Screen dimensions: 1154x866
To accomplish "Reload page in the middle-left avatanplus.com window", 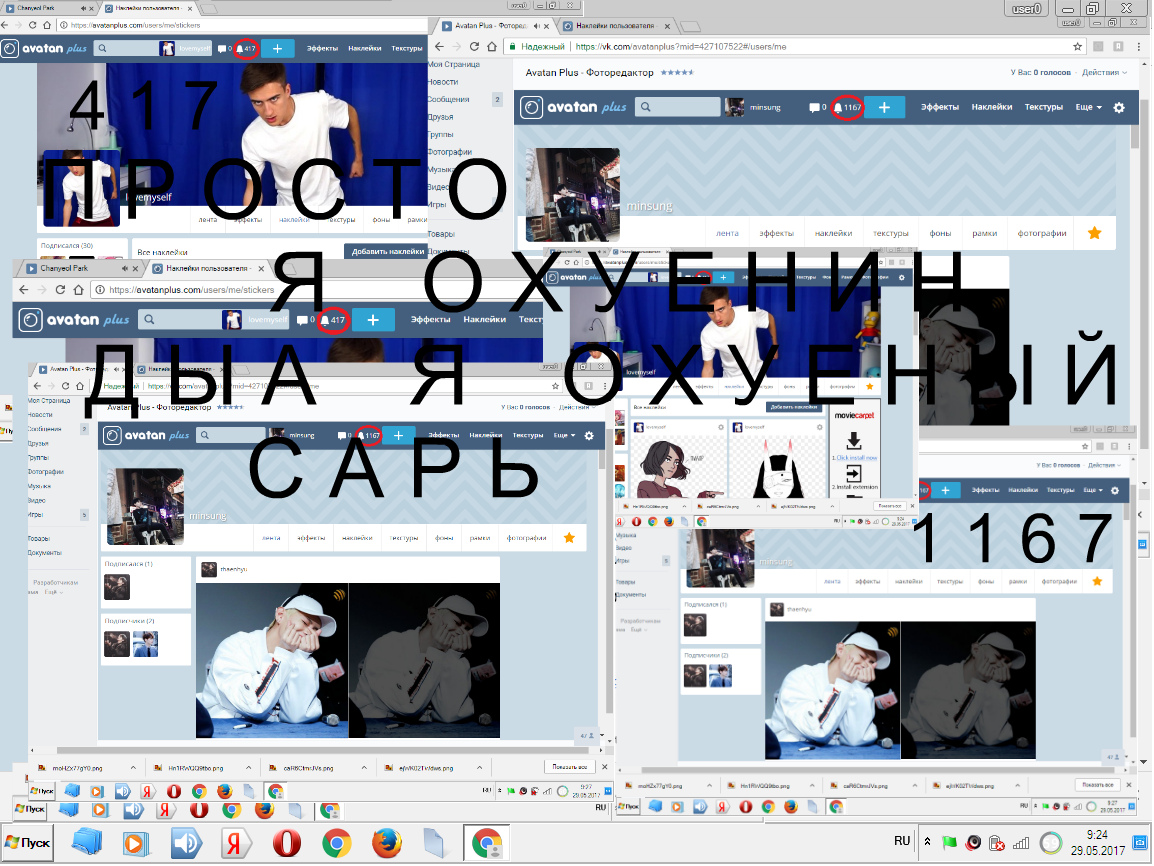I will [x=60, y=290].
